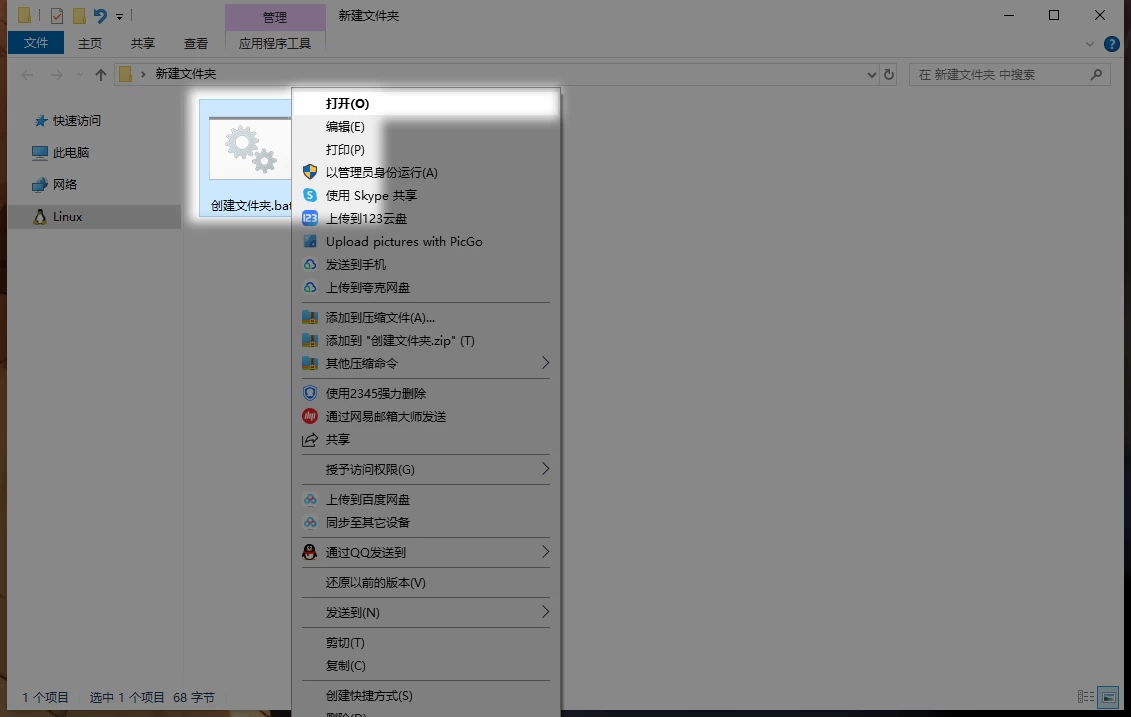Expand the 发送到(N) submenu arrow
Screen dimensions: 1131x717
pos(545,612)
